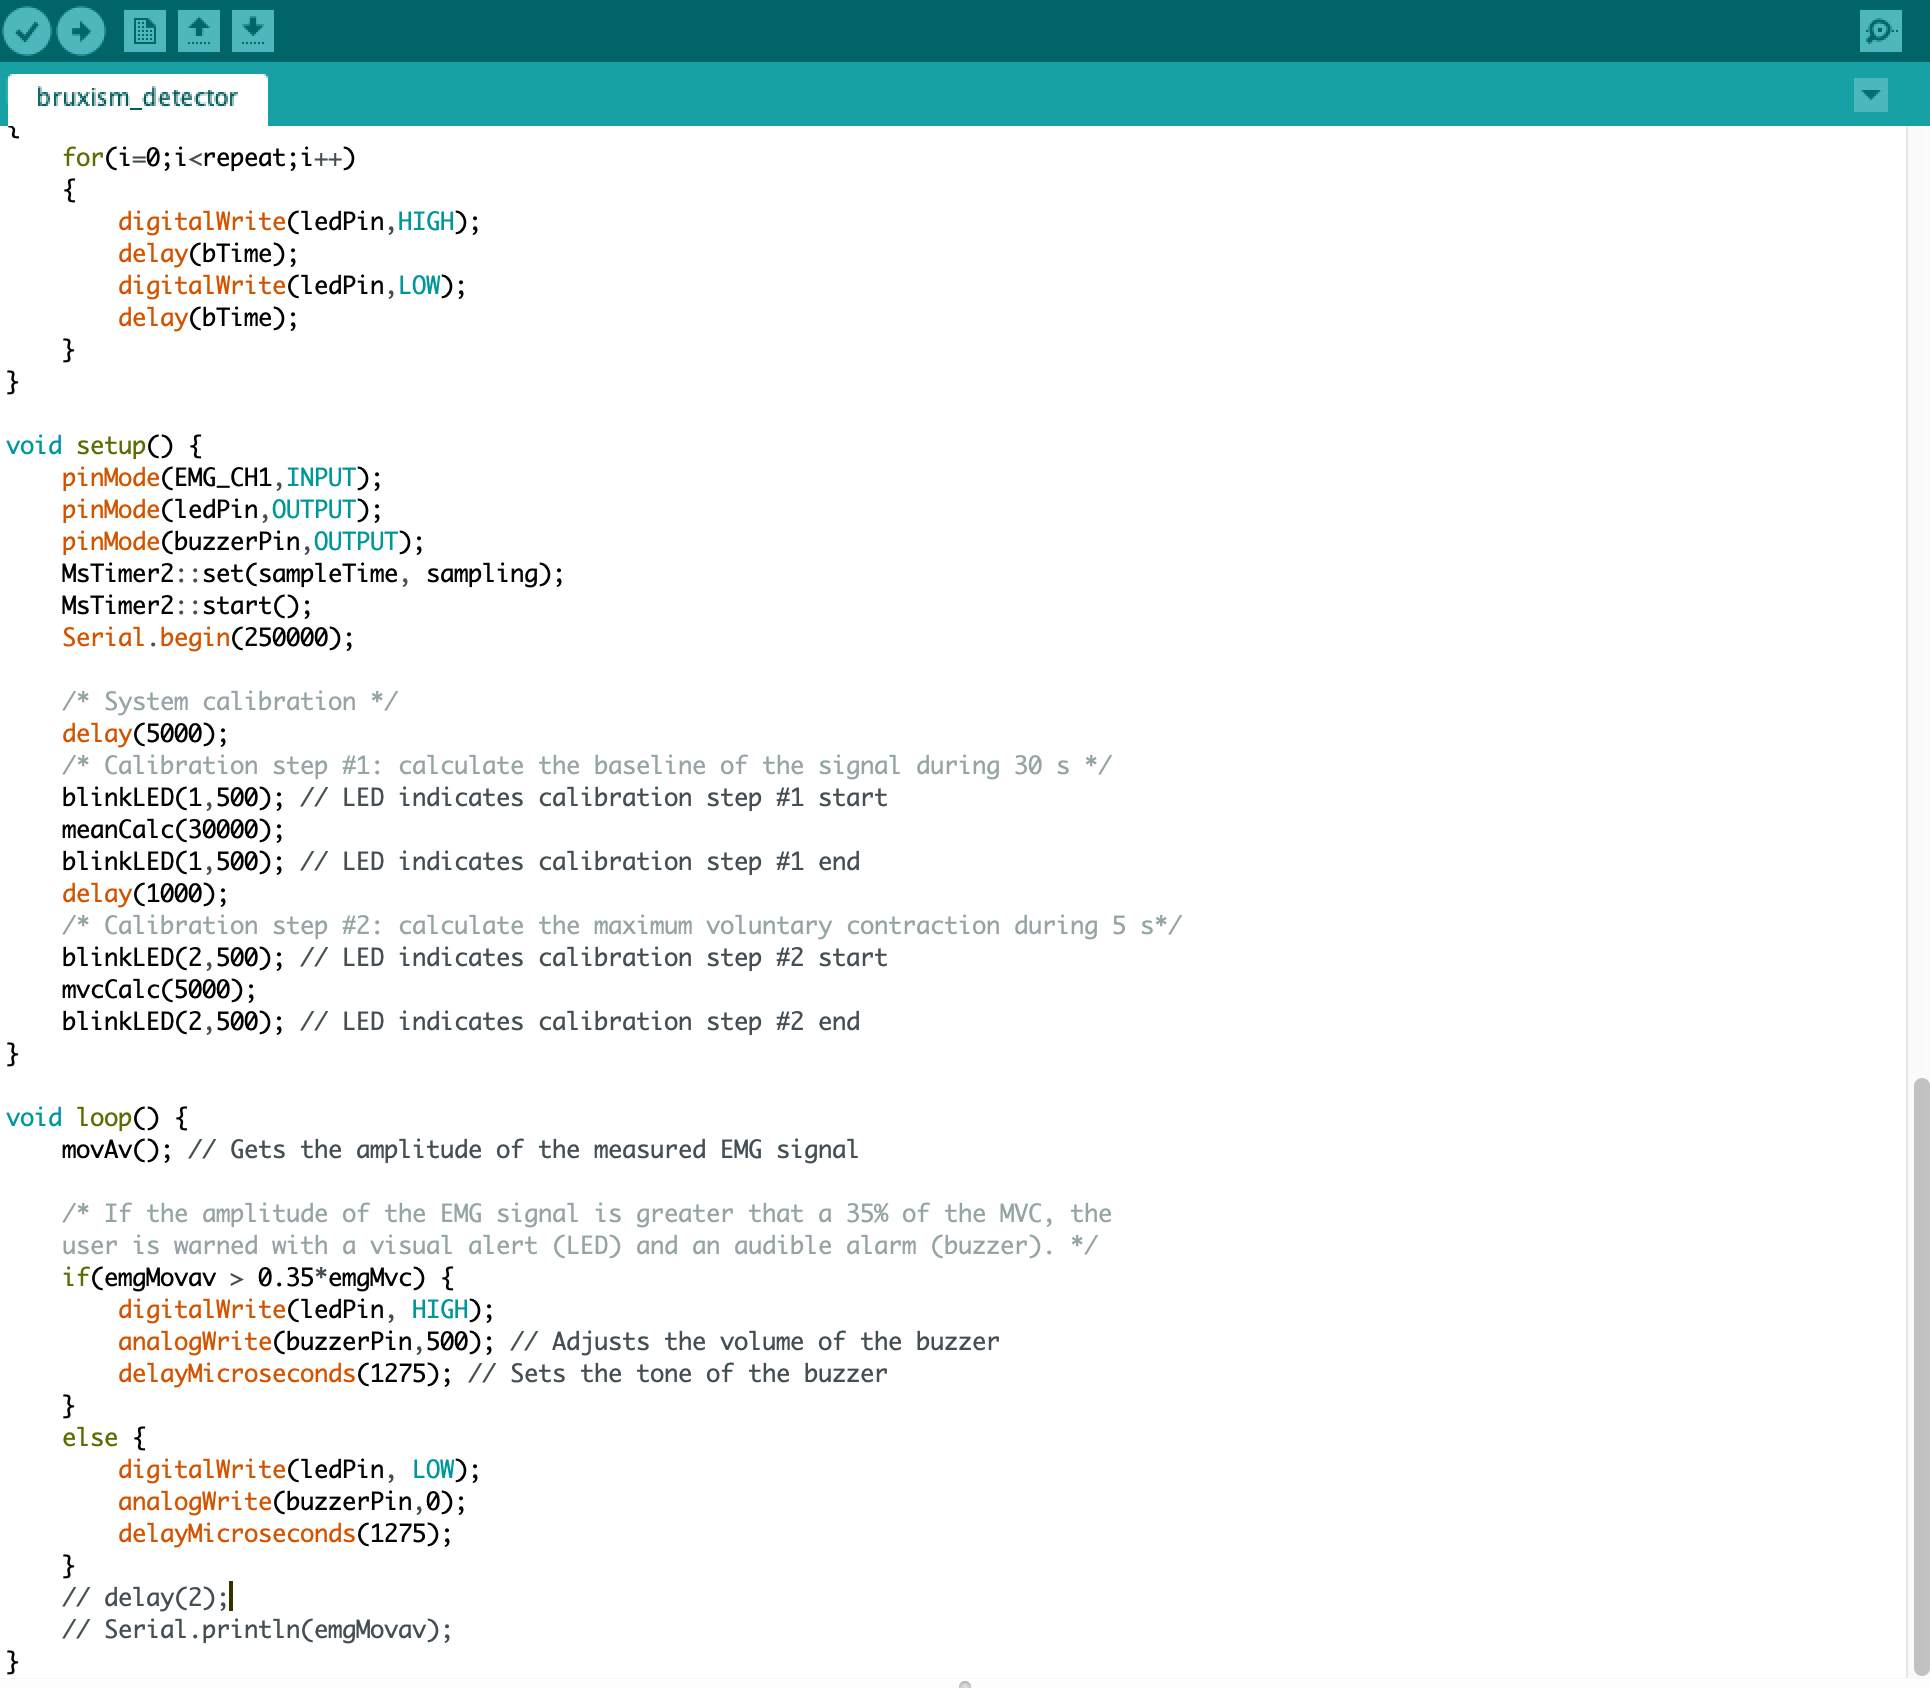Click the line 'digitalWrite(ledPin,HIGH);' in the for loop
The image size is (1930, 1688).
[299, 222]
